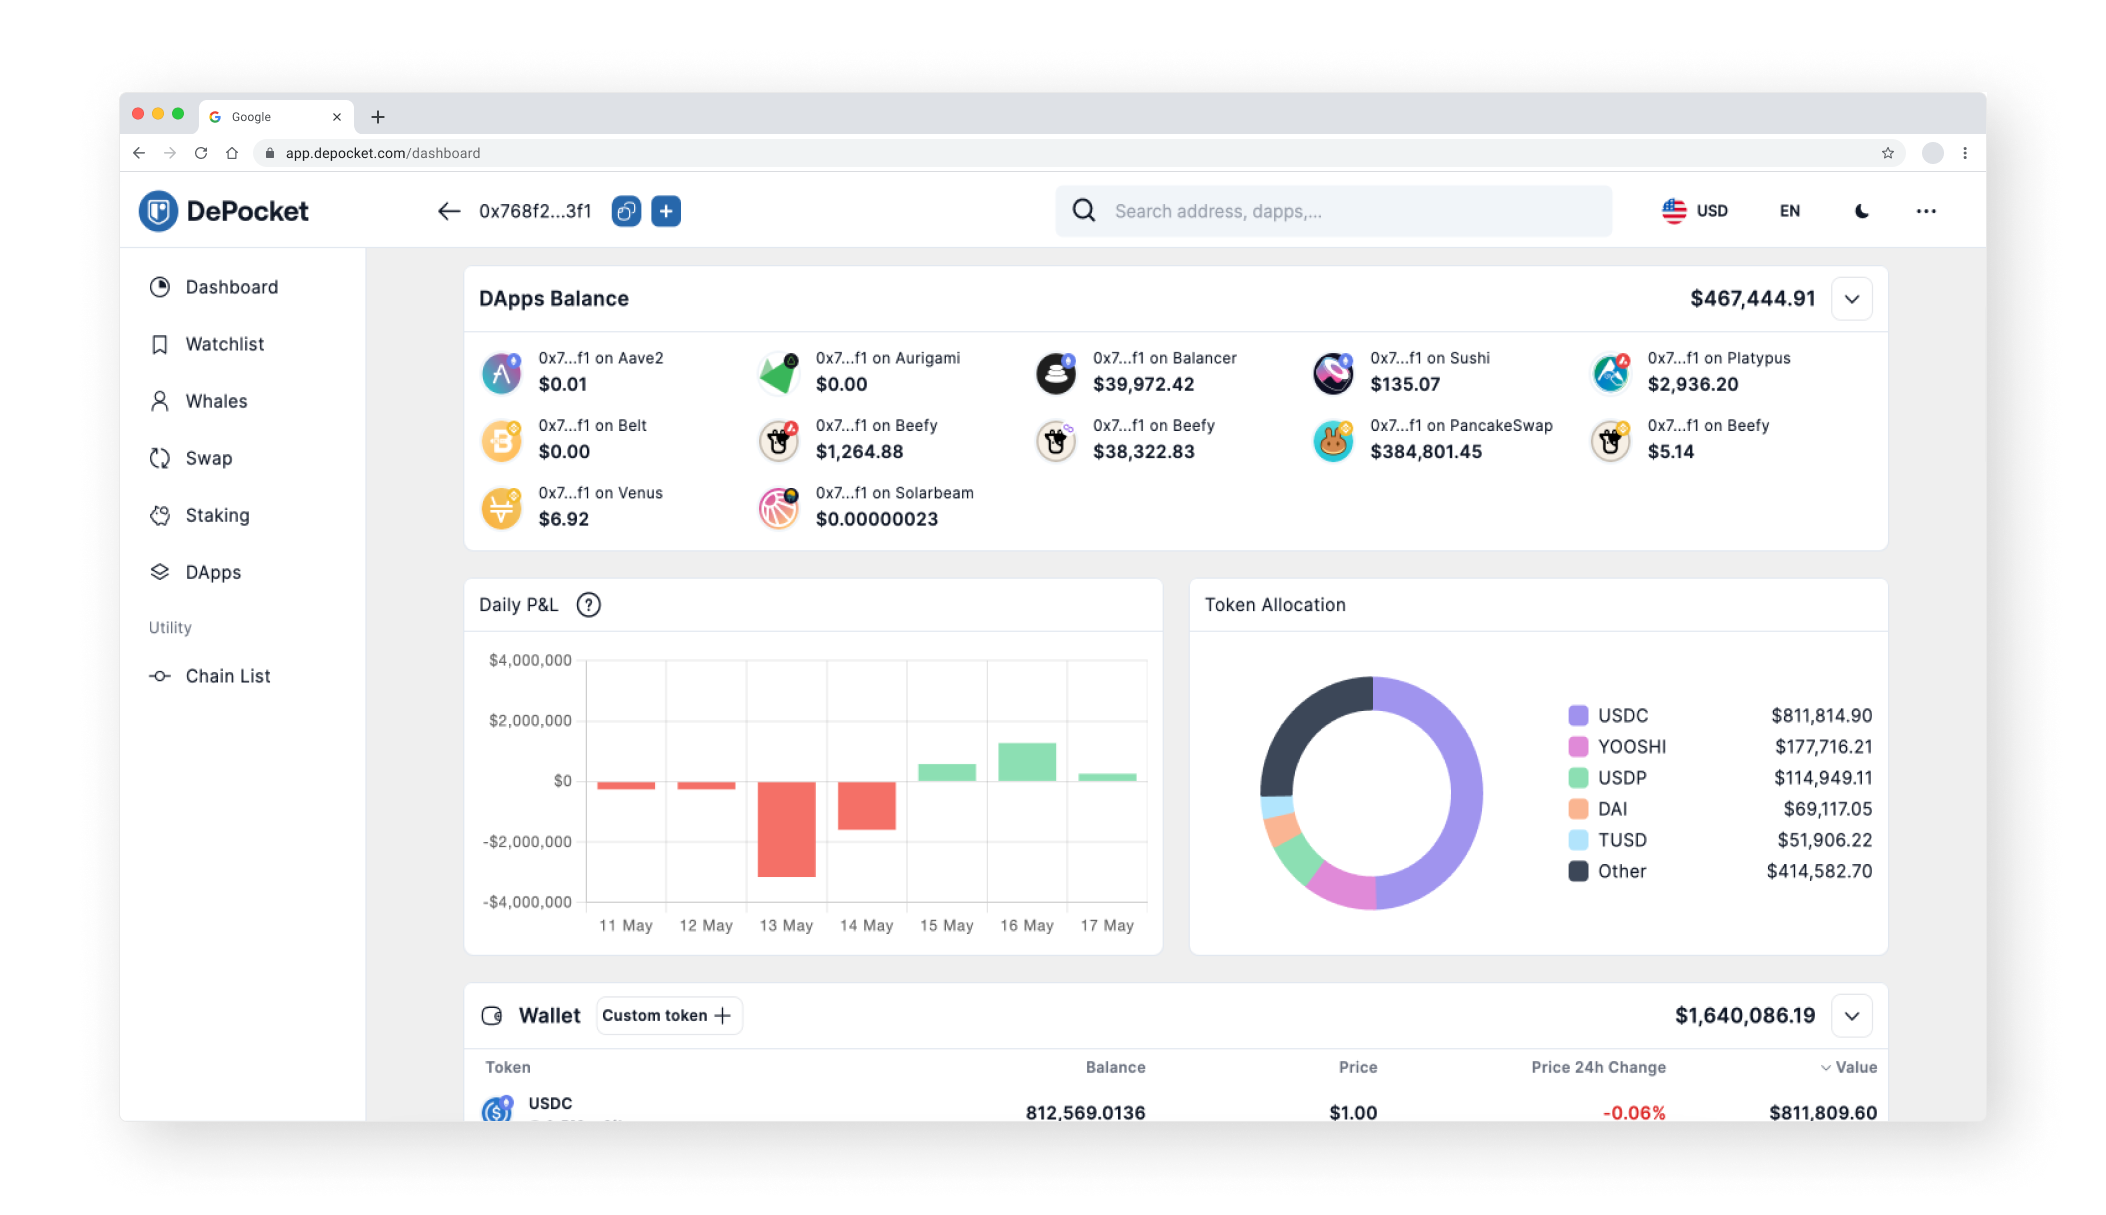Click the app.depocket.com address bar
The width and height of the screenshot is (2106, 1215).
[x=1080, y=153]
